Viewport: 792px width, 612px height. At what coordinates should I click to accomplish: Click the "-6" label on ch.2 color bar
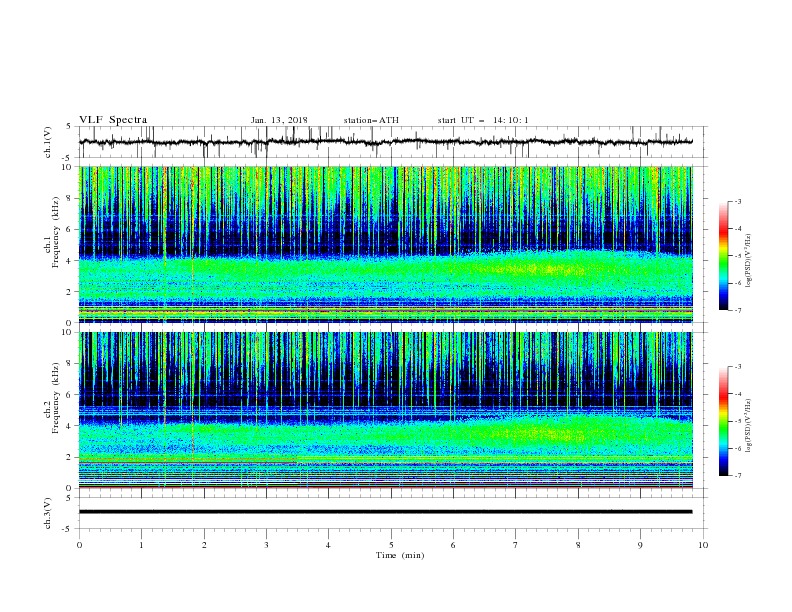738,448
